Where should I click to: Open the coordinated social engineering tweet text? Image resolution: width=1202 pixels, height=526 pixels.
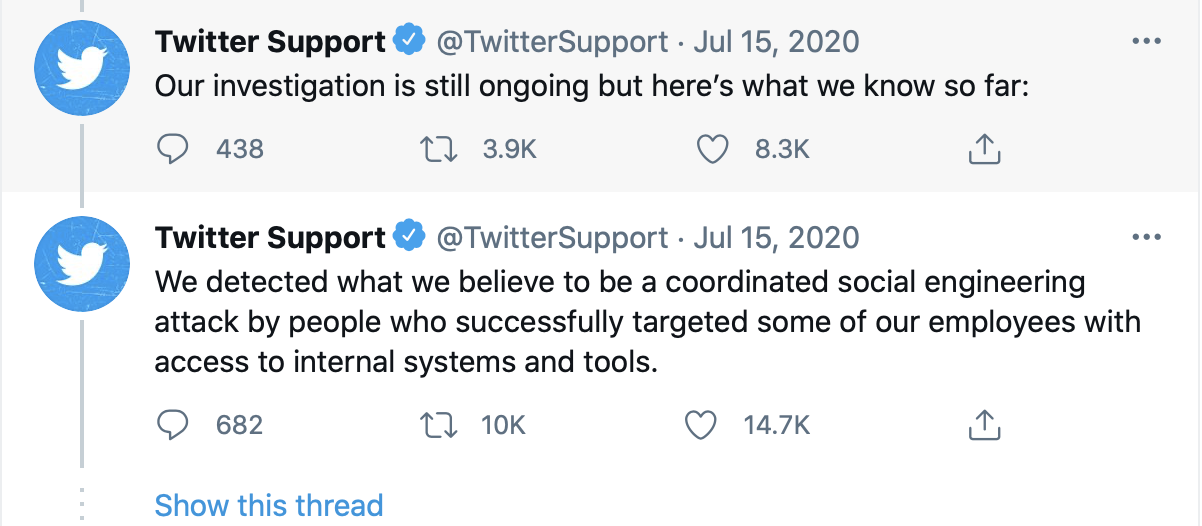(648, 322)
